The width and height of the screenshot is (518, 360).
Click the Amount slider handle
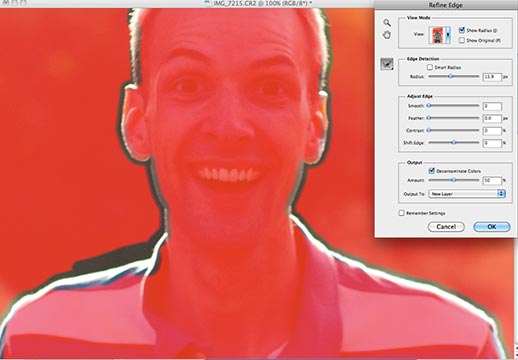[x=454, y=180]
